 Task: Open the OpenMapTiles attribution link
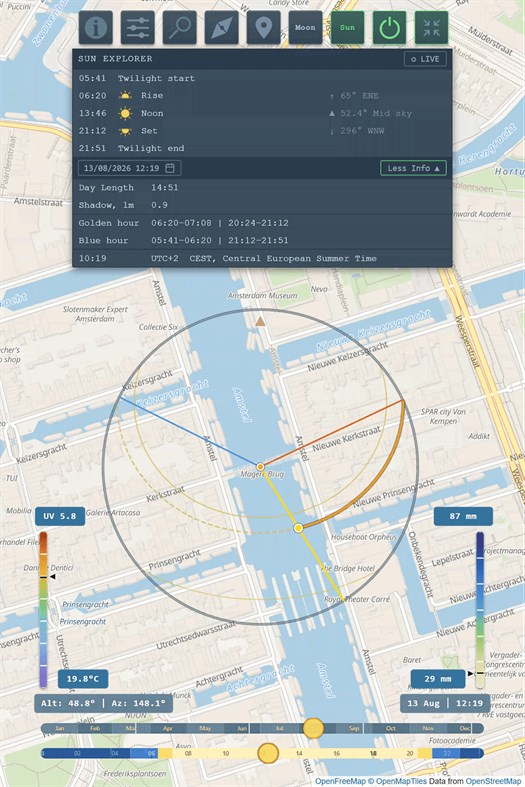pos(398,781)
